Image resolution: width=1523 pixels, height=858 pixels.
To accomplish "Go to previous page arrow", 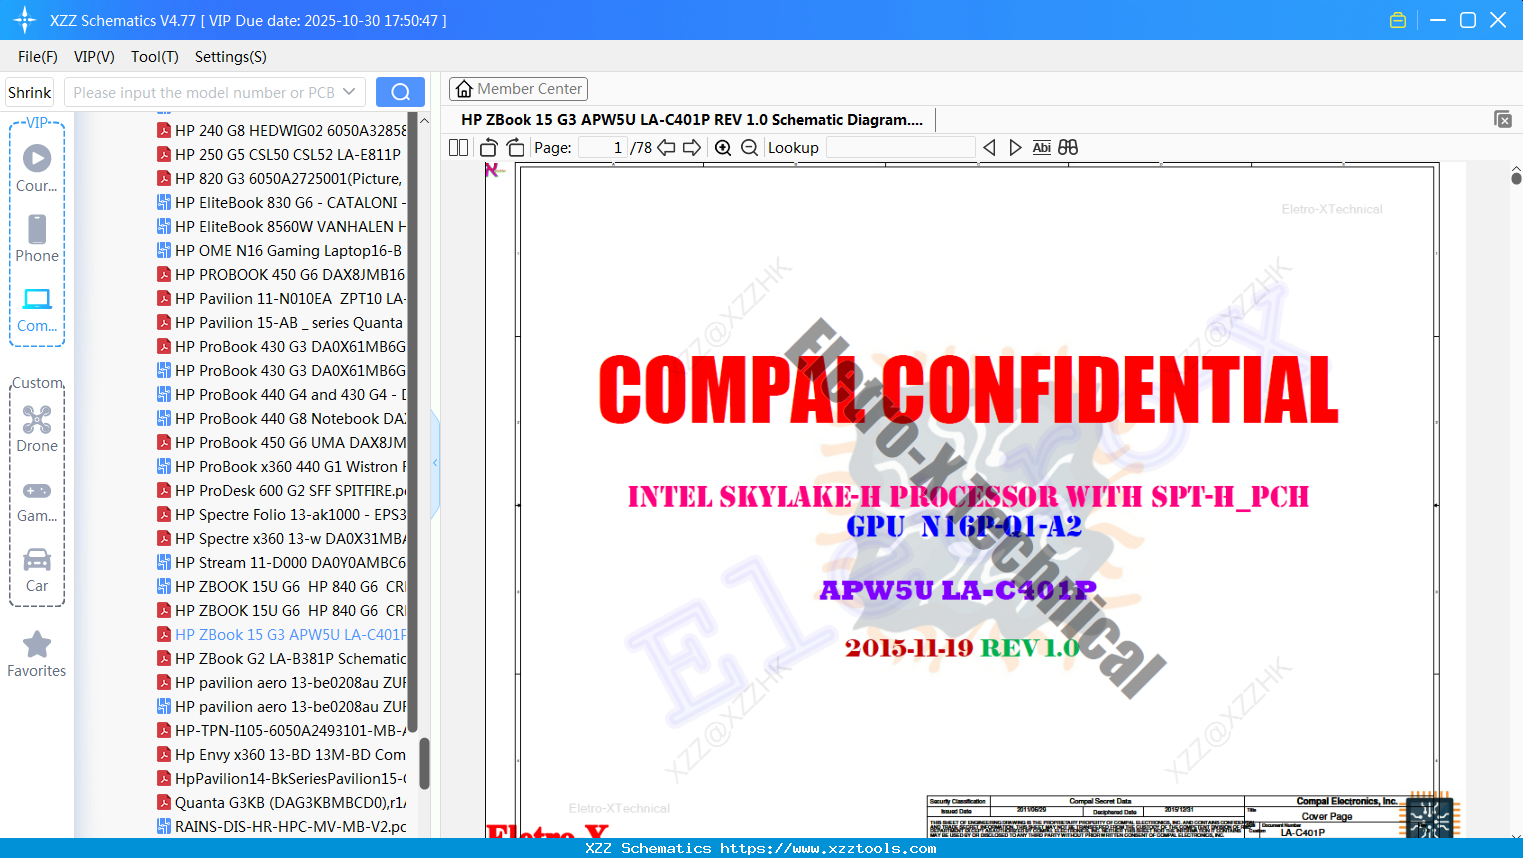I will 666,147.
